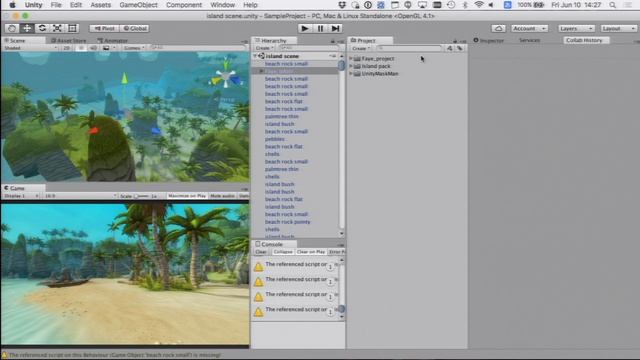640x360 pixels.
Task: Select the Move tool in the toolbar
Action: click(27, 28)
